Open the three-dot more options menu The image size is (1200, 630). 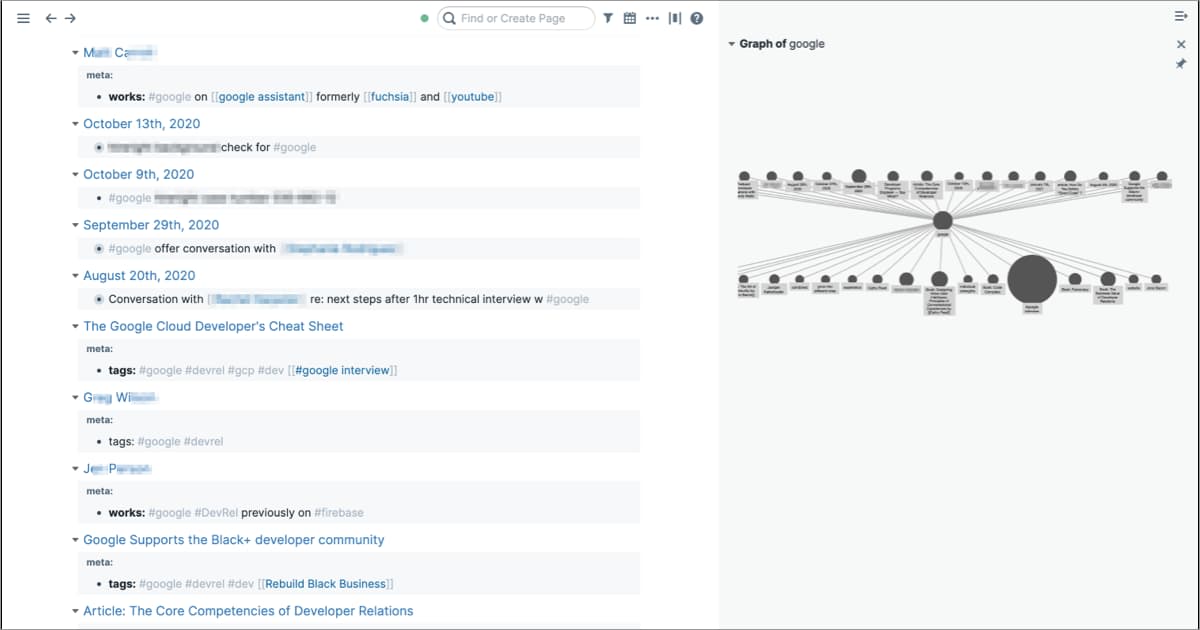[653, 18]
